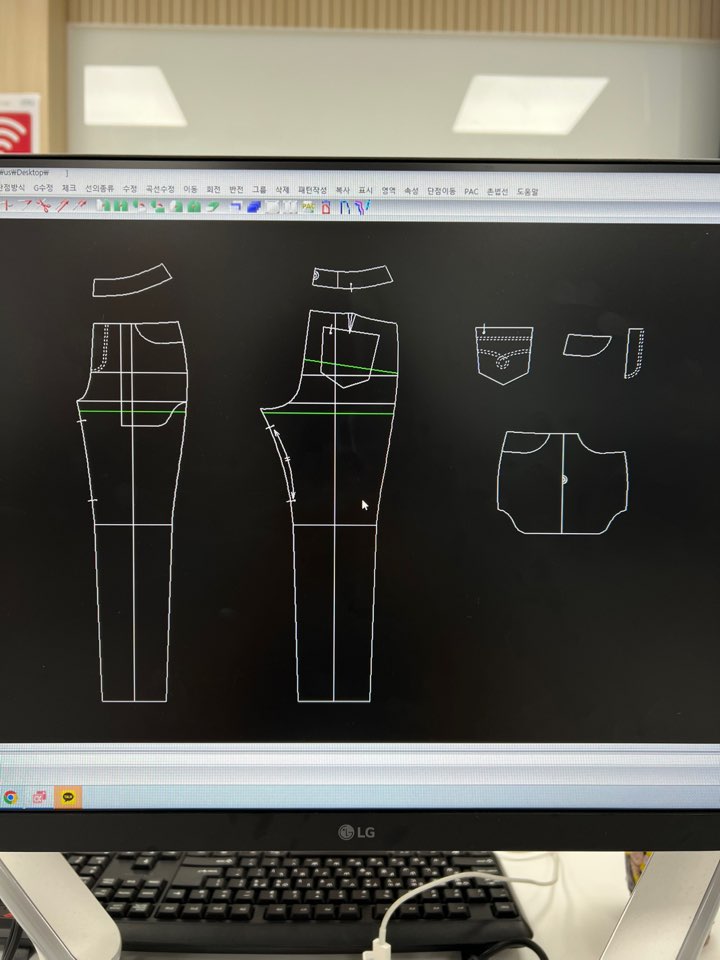The image size is (720, 960).
Task: Click the scissors cut tool icon
Action: [x=44, y=206]
